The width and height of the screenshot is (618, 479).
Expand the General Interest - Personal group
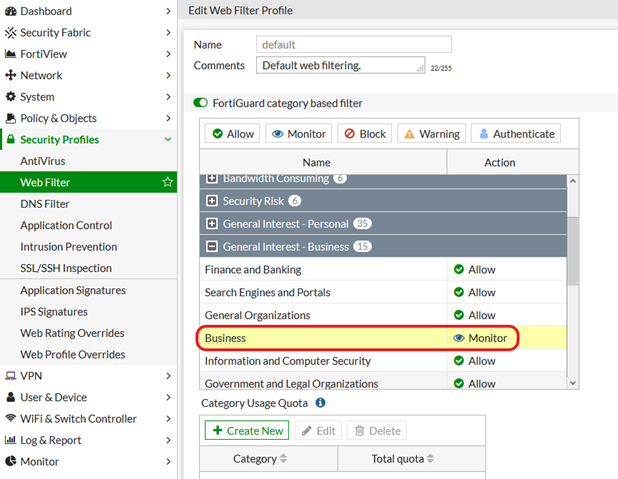click(211, 224)
